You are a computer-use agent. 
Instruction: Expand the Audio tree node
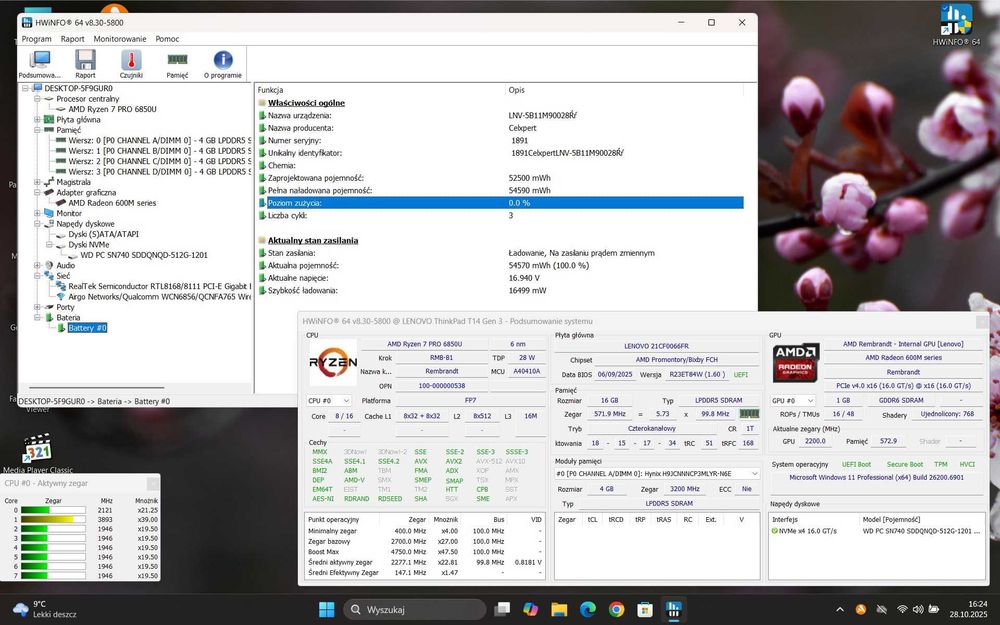[x=38, y=265]
